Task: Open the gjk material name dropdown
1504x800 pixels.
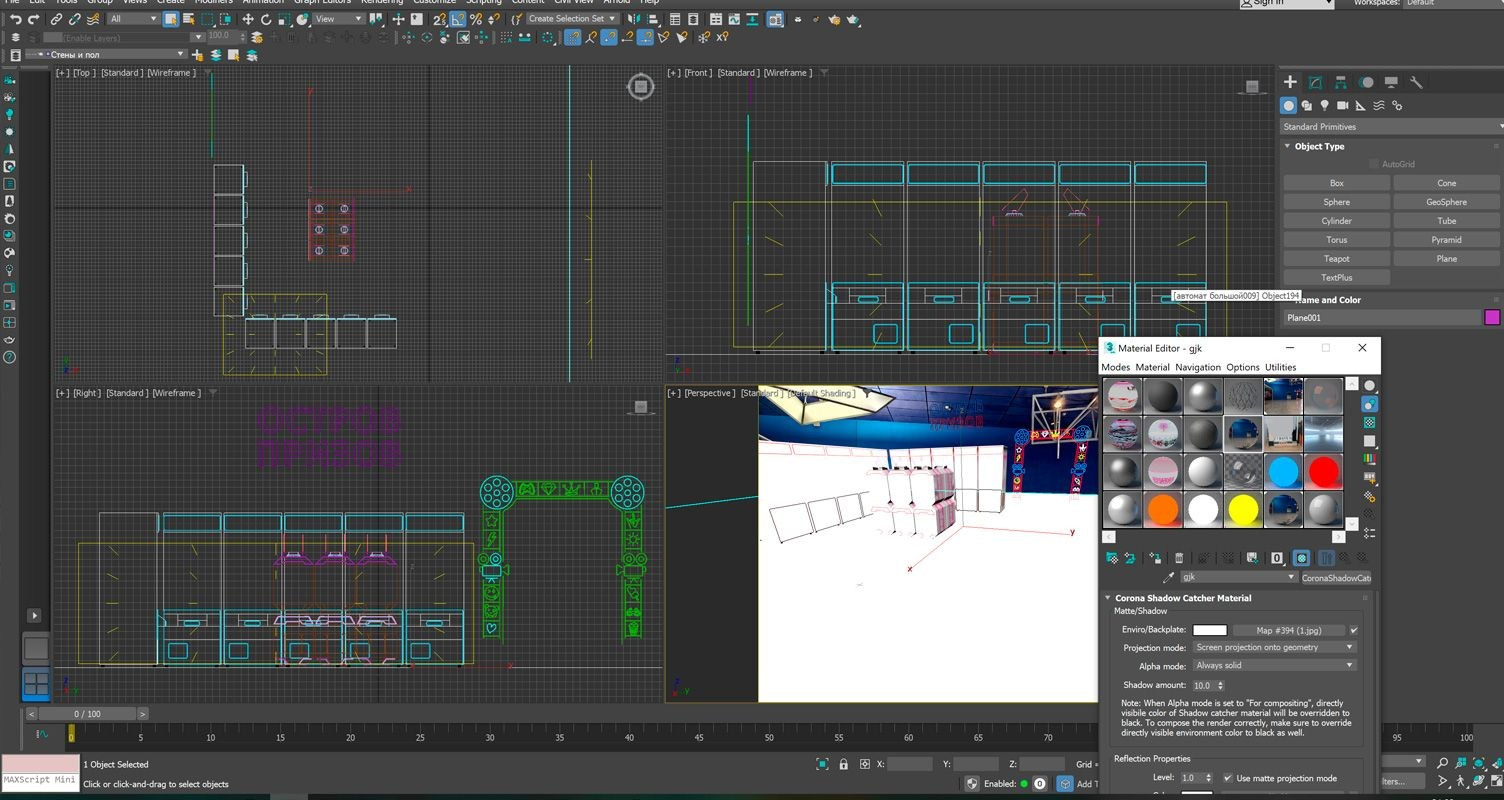Action: pos(1238,577)
